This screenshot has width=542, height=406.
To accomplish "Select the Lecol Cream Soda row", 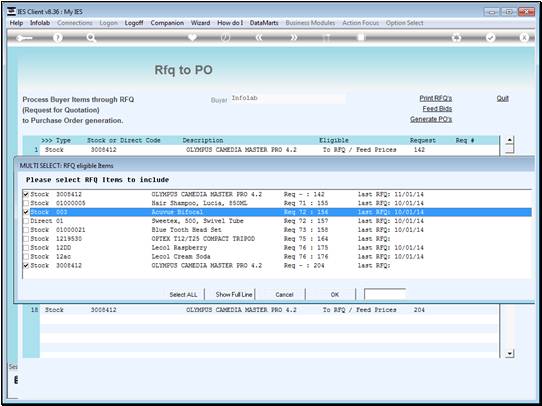I will 277,257.
